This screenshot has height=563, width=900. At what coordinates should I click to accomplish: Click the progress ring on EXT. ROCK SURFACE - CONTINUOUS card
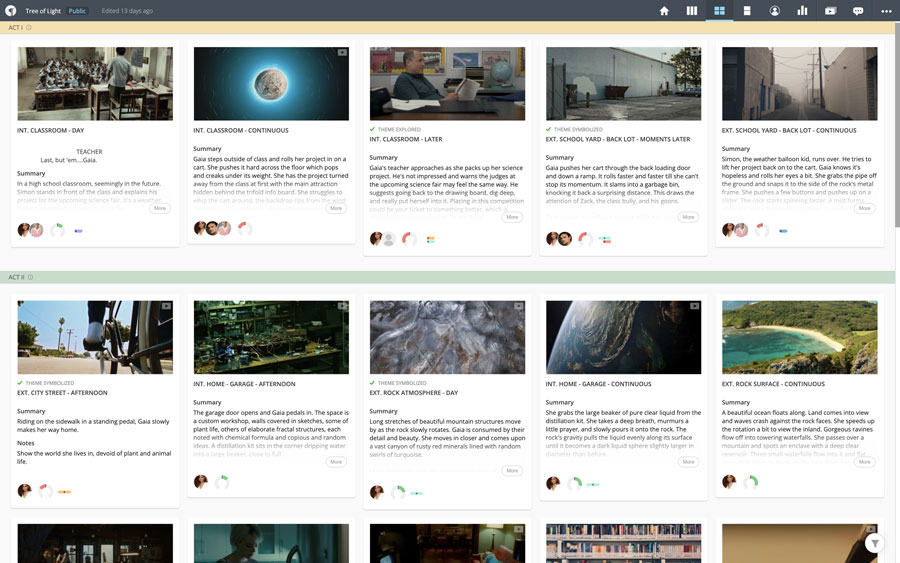click(750, 482)
